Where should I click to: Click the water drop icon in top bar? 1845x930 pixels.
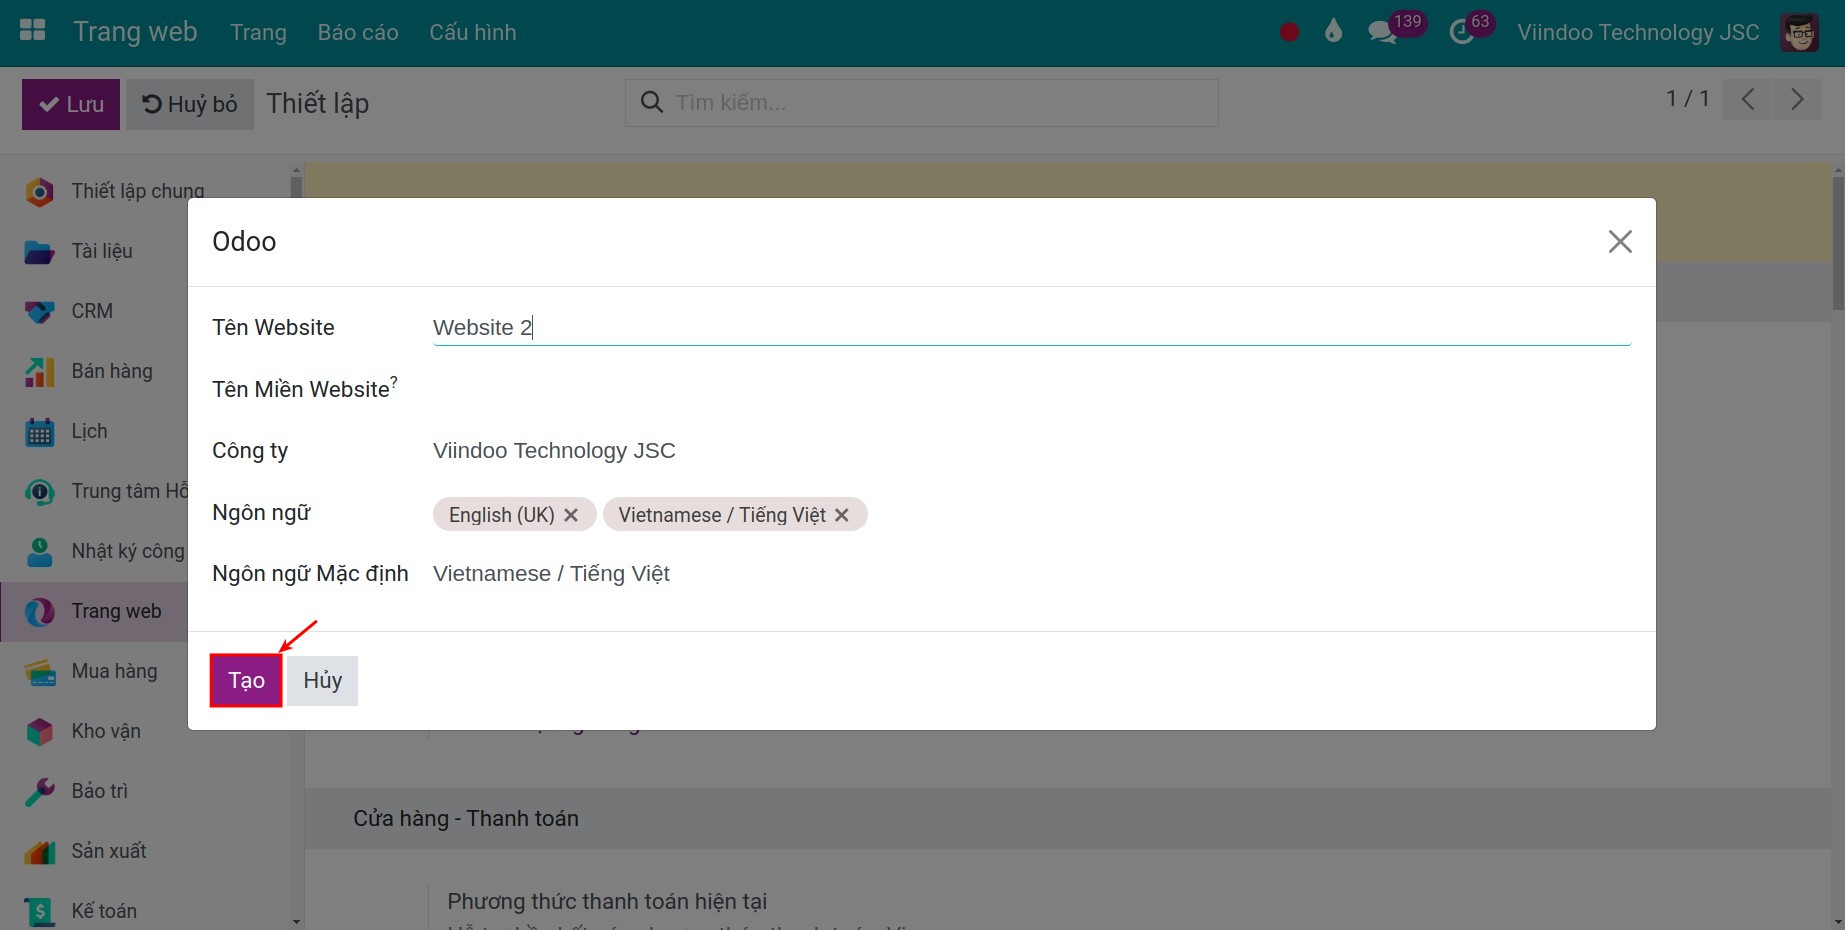1333,32
